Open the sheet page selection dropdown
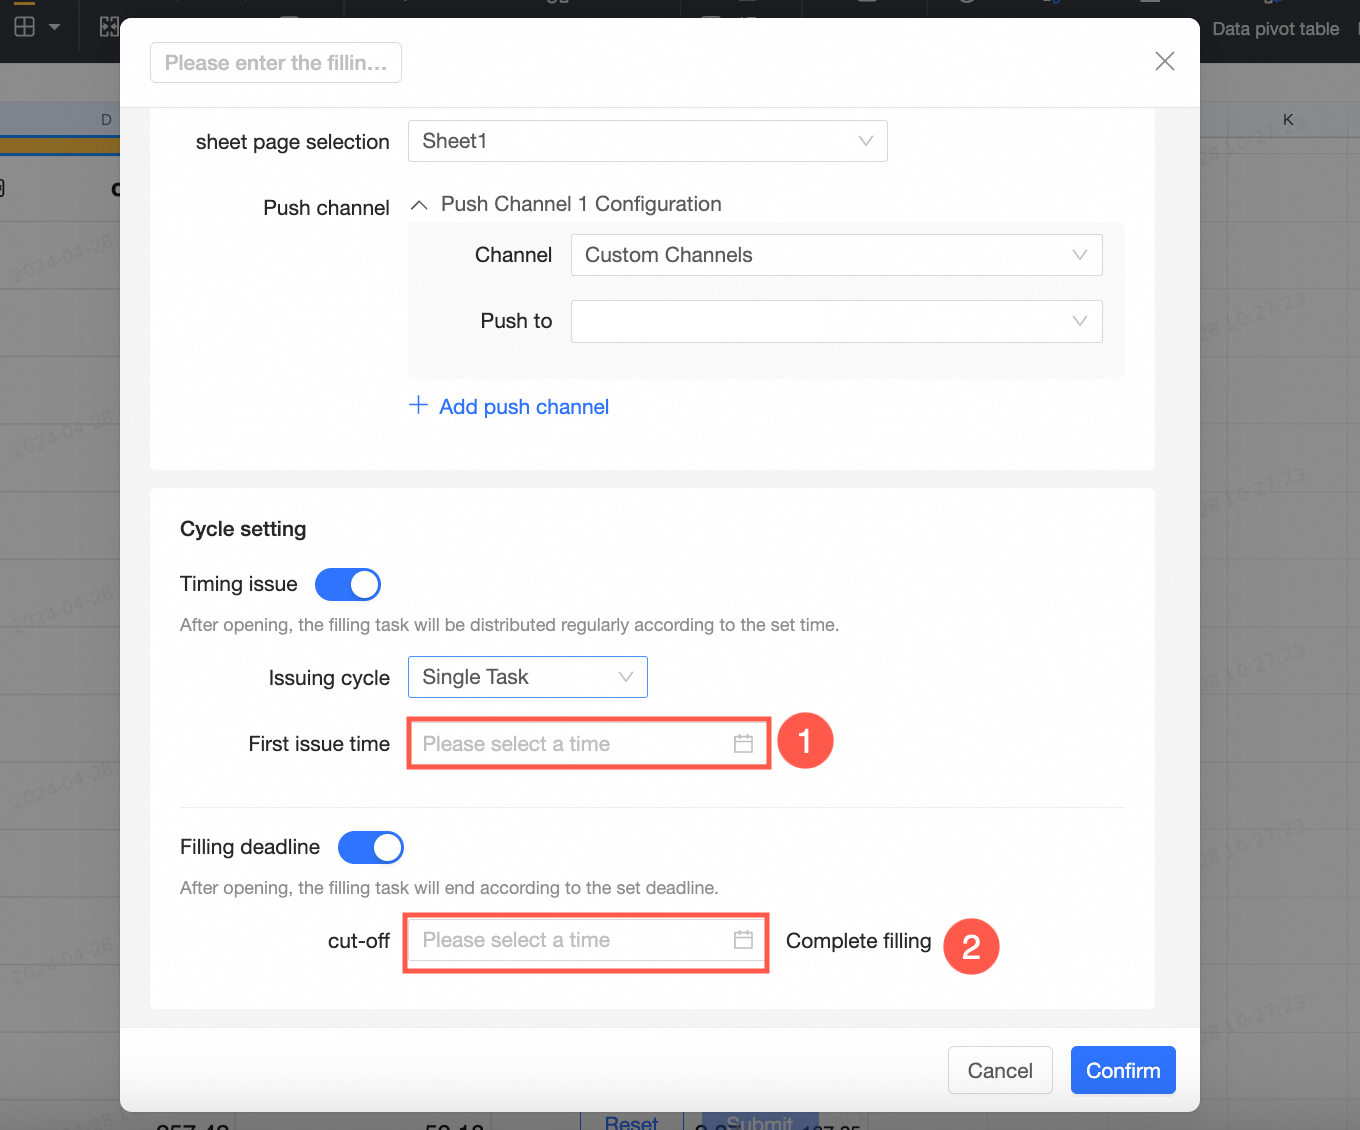Viewport: 1360px width, 1130px height. [x=647, y=141]
